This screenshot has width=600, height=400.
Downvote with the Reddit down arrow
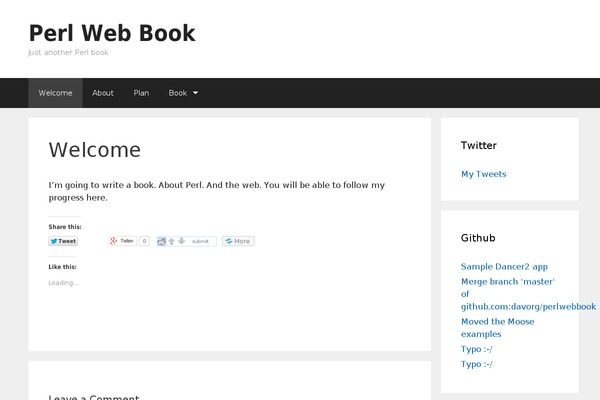pyautogui.click(x=181, y=241)
